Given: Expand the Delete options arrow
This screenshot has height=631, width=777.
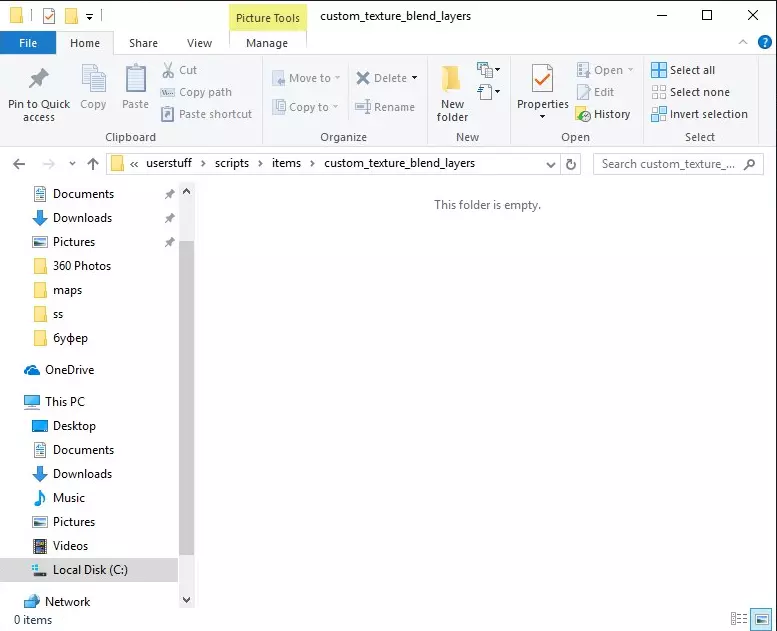Looking at the screenshot, I should 414,78.
